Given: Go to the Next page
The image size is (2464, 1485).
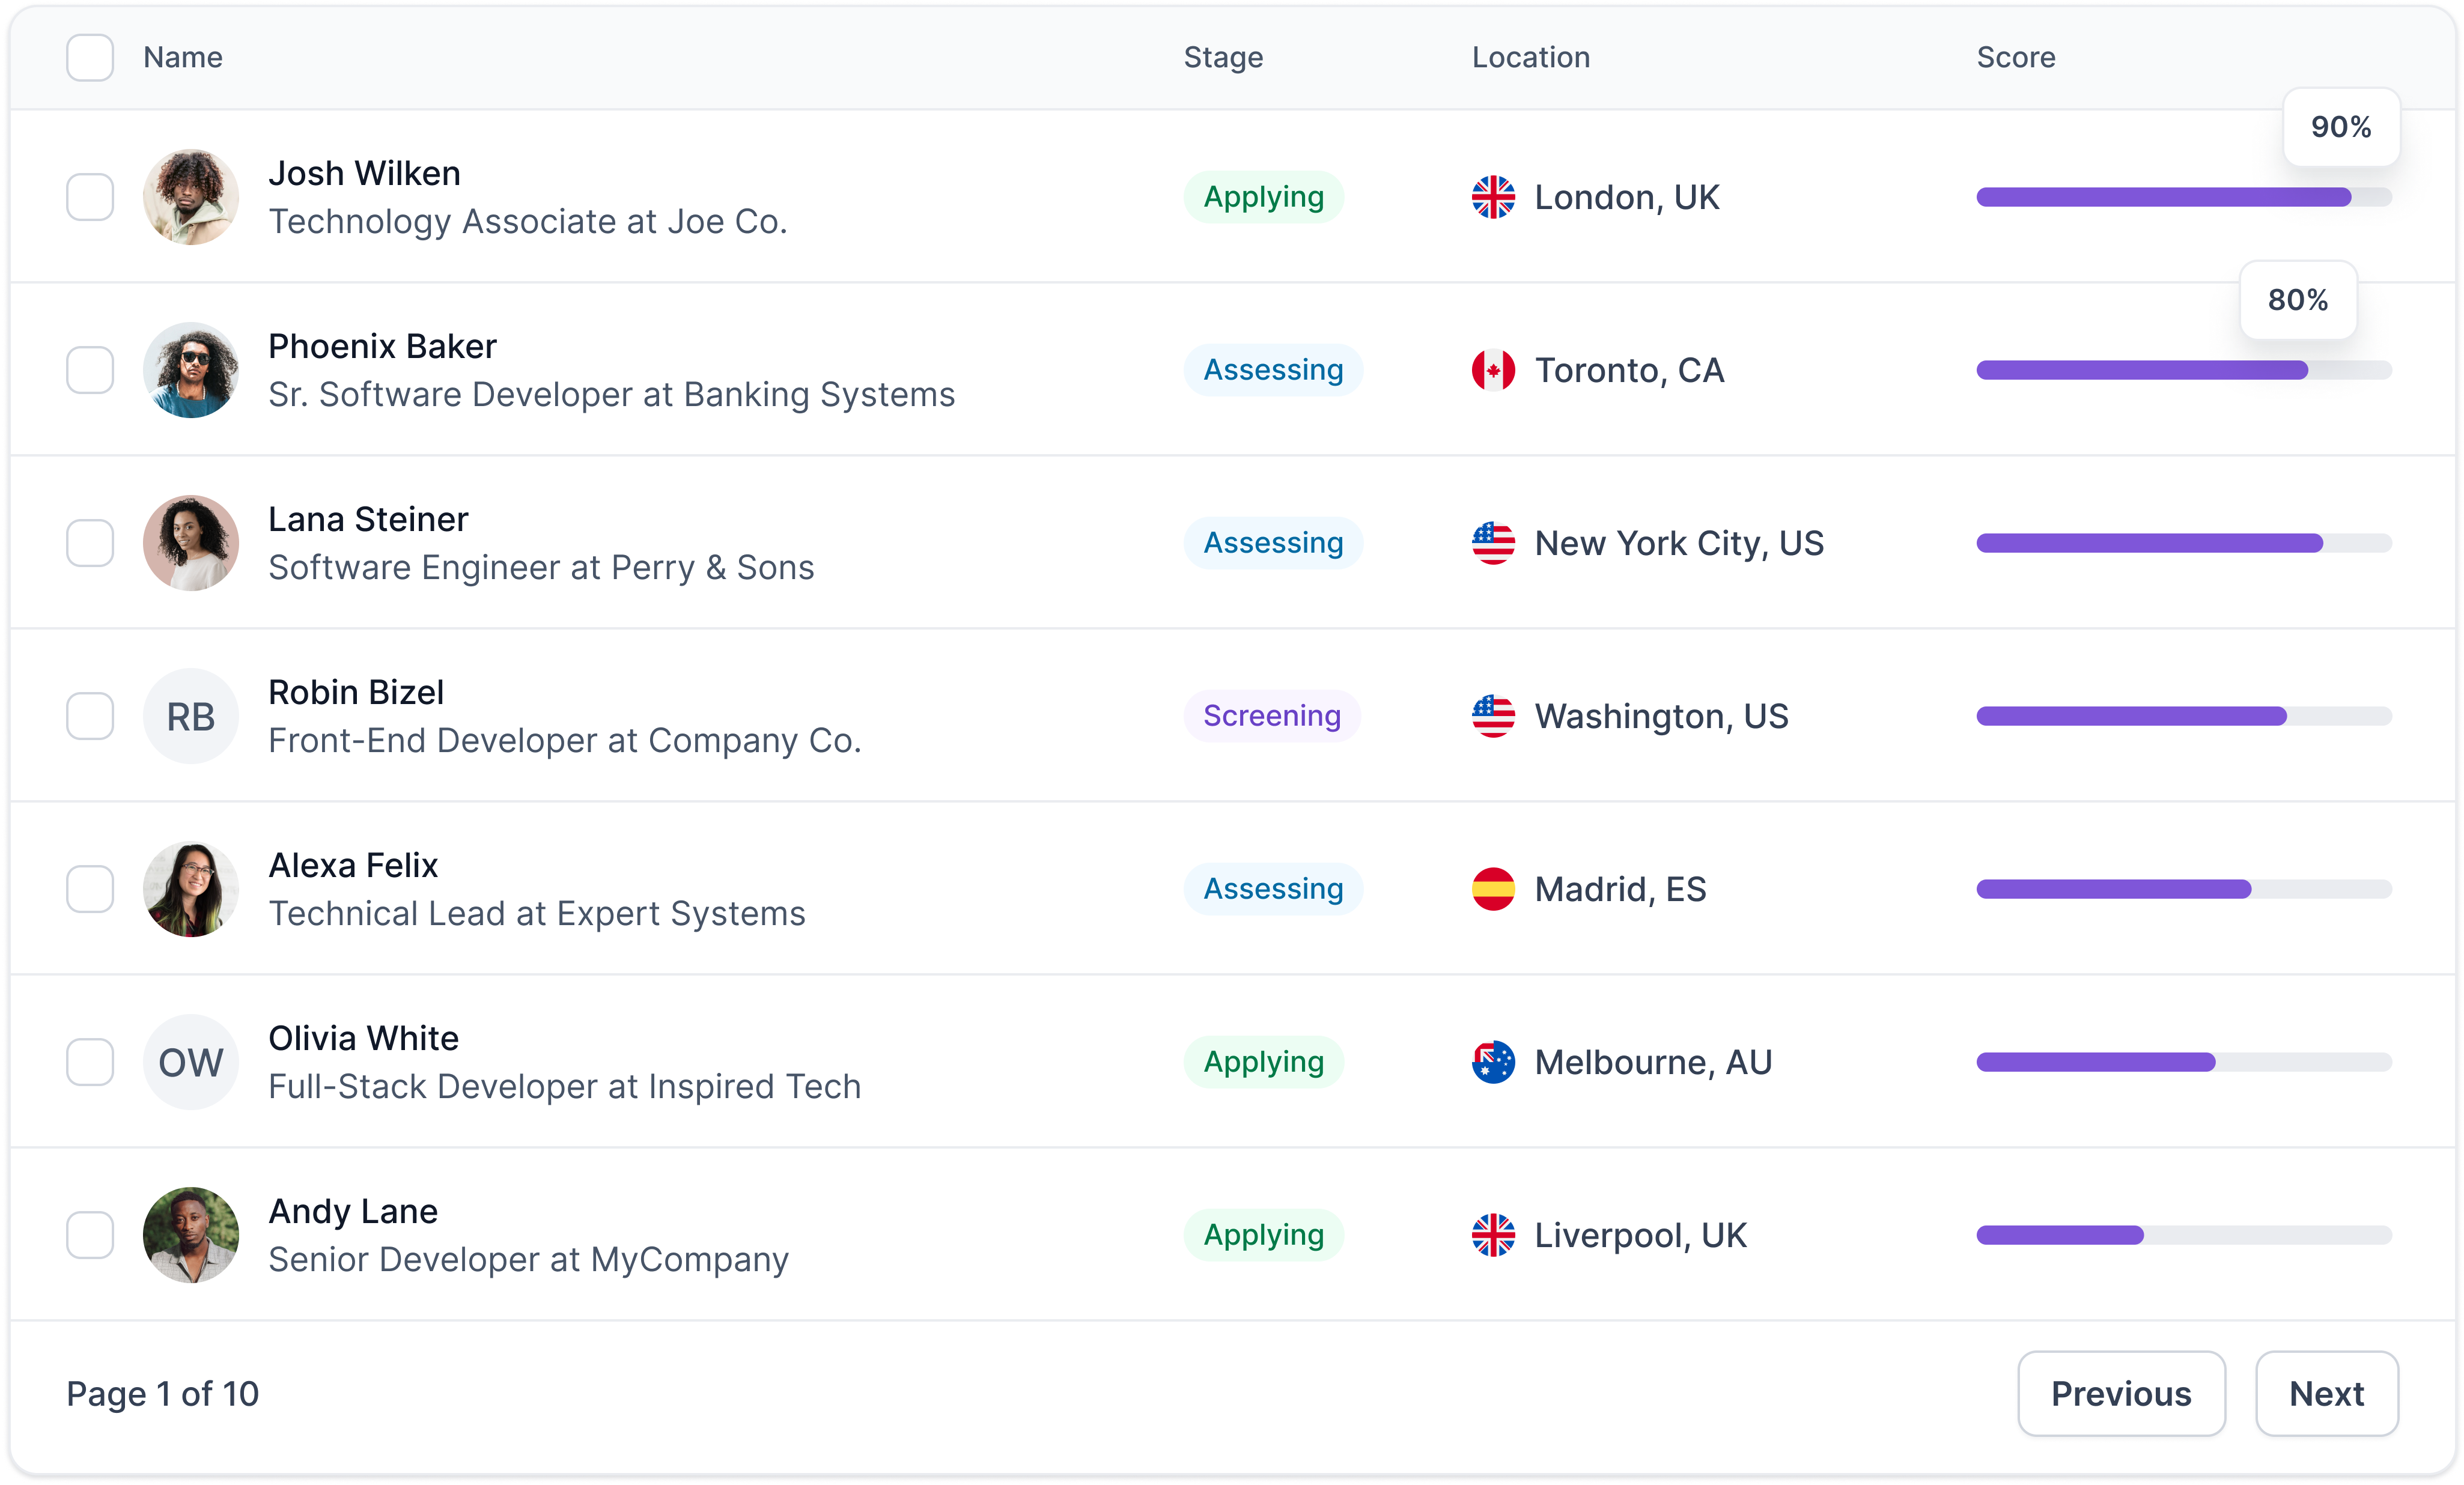Looking at the screenshot, I should pos(2326,1393).
